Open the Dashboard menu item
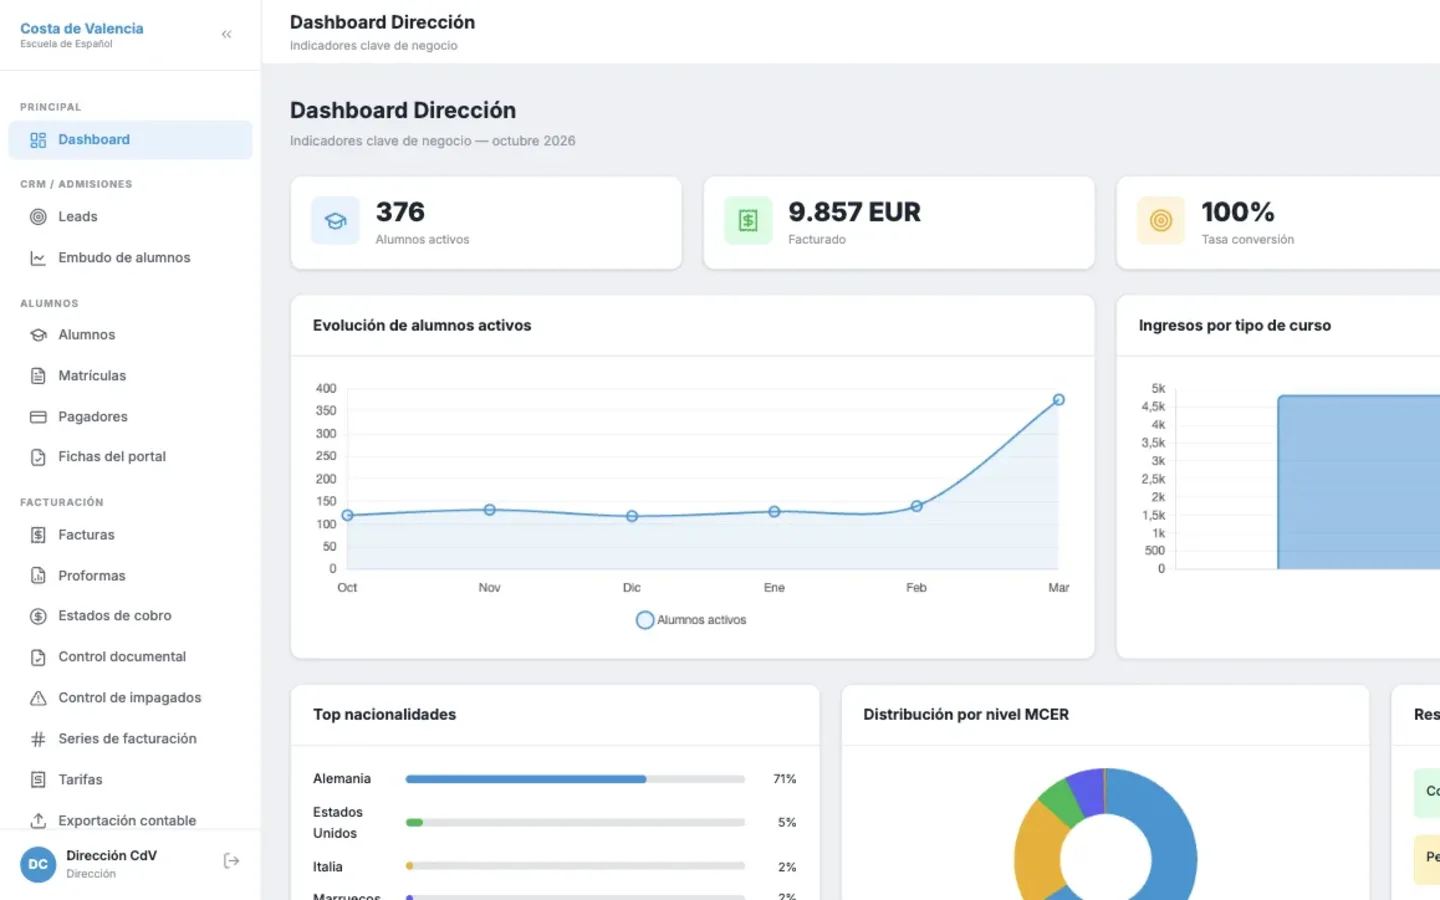This screenshot has height=900, width=1440. (130, 140)
